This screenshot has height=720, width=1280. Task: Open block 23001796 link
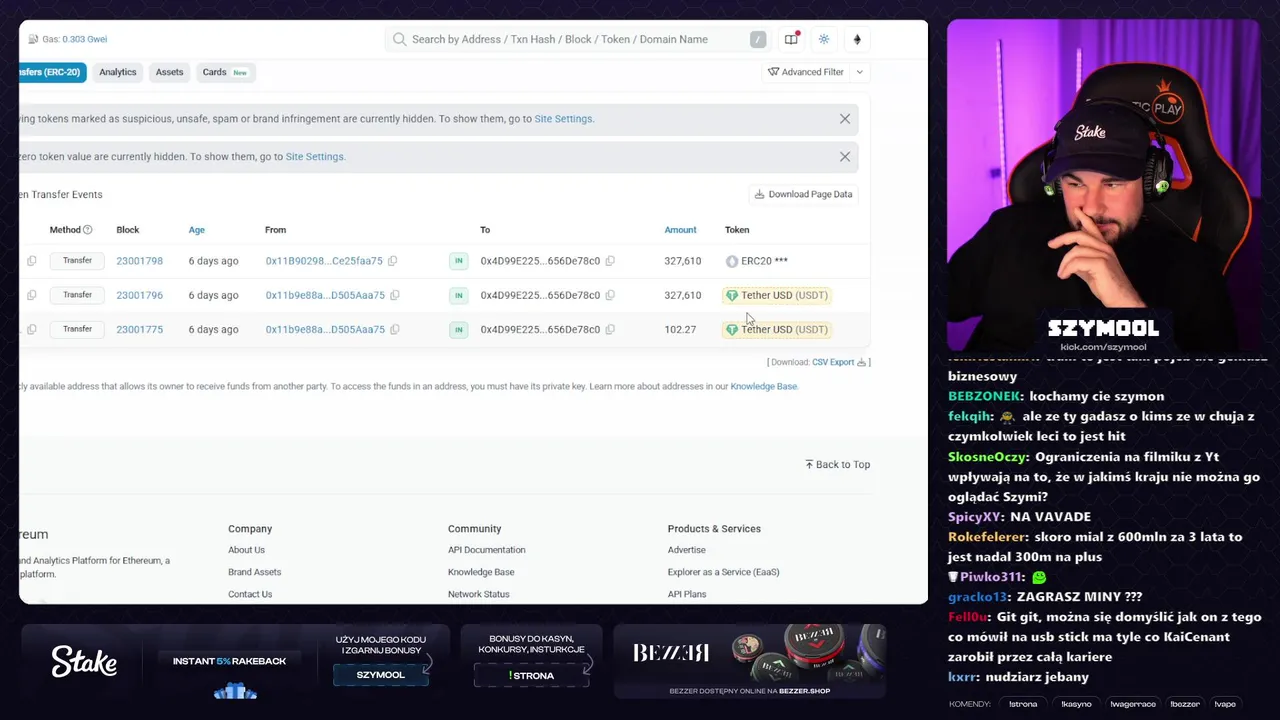(x=139, y=295)
